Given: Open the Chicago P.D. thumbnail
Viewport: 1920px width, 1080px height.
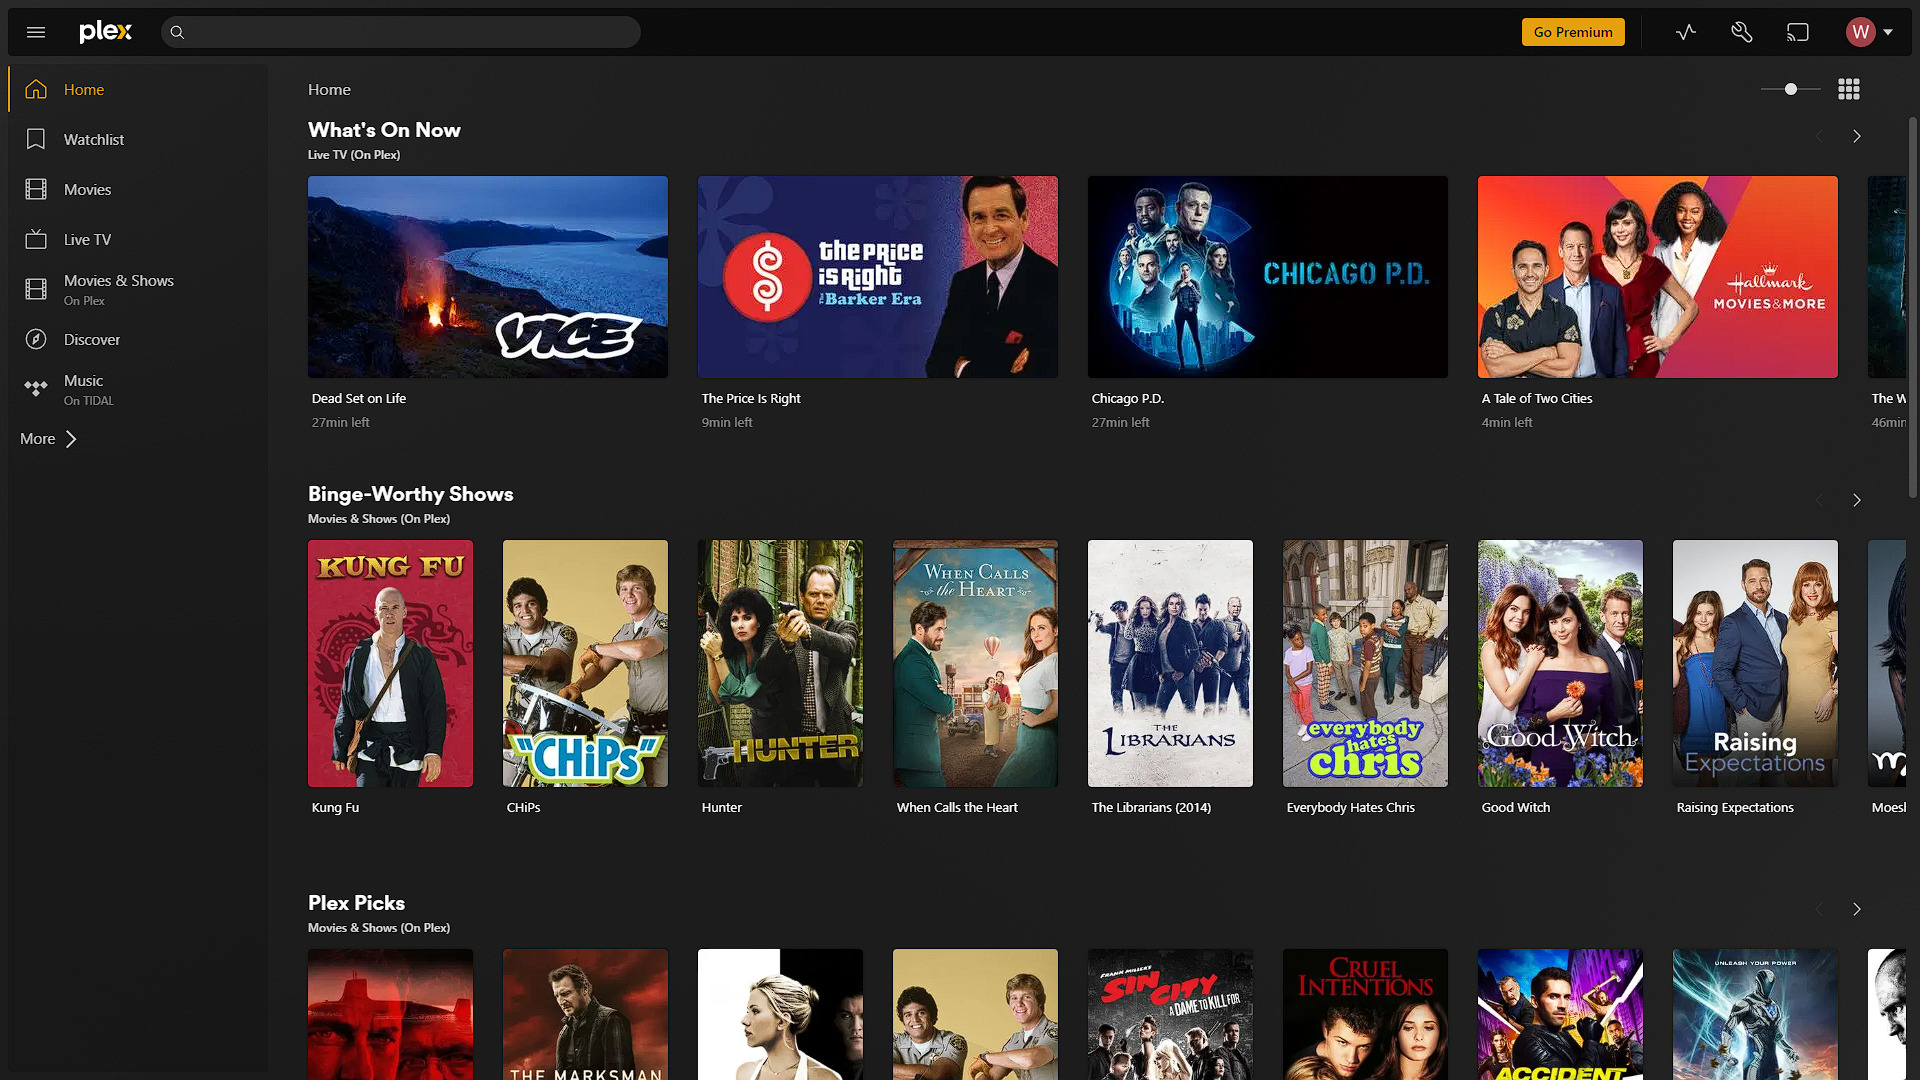Looking at the screenshot, I should pos(1268,277).
